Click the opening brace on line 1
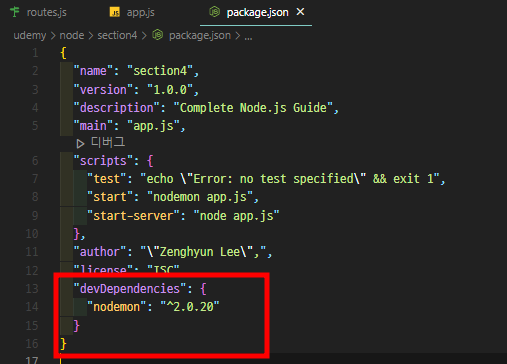Viewport: 507px width, 364px height. 63,53
